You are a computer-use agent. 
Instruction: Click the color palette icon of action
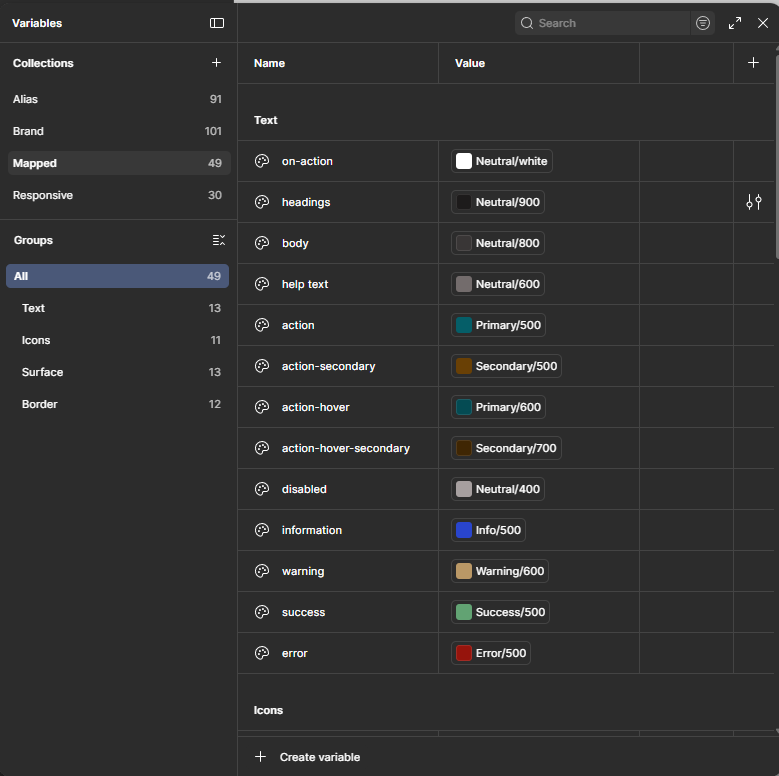262,325
